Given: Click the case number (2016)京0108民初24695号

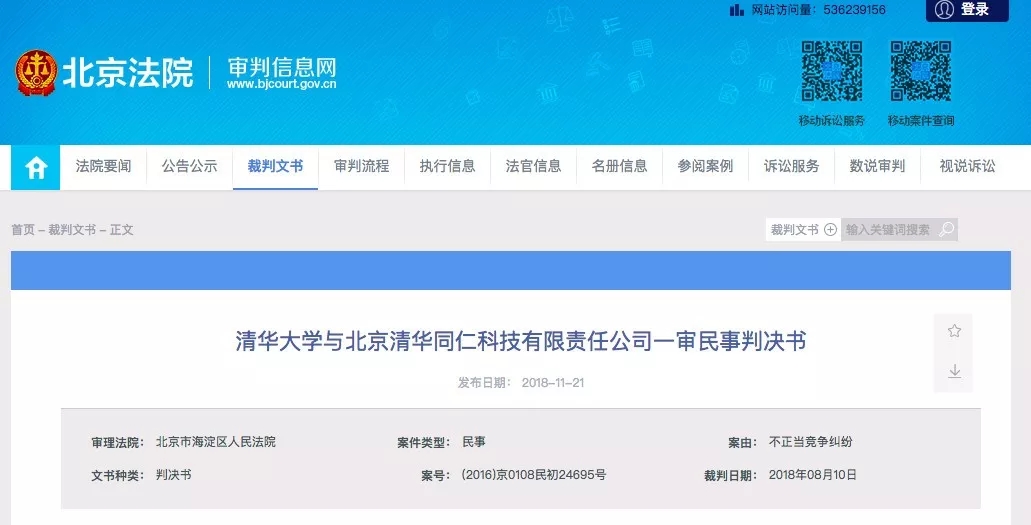Looking at the screenshot, I should (x=534, y=474).
